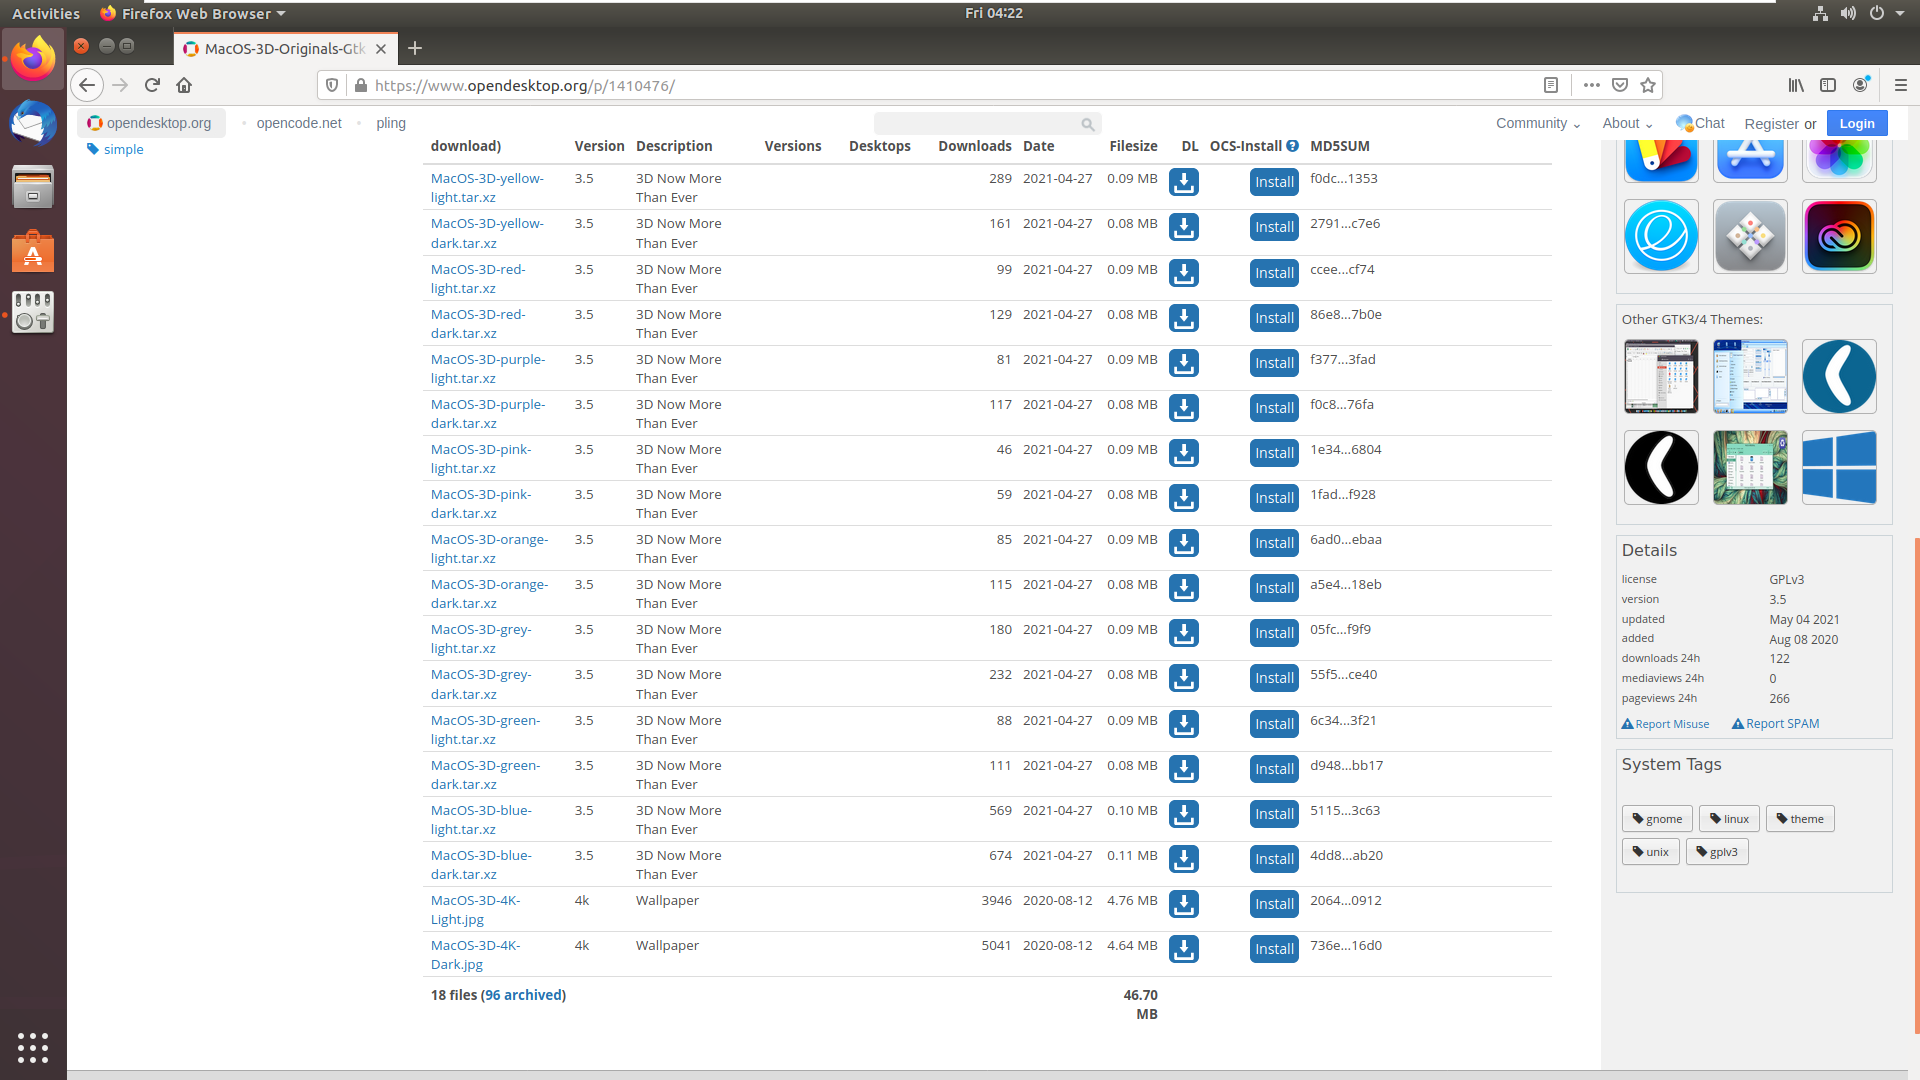Click the Register link
The height and width of the screenshot is (1080, 1920).
pyautogui.click(x=1771, y=124)
